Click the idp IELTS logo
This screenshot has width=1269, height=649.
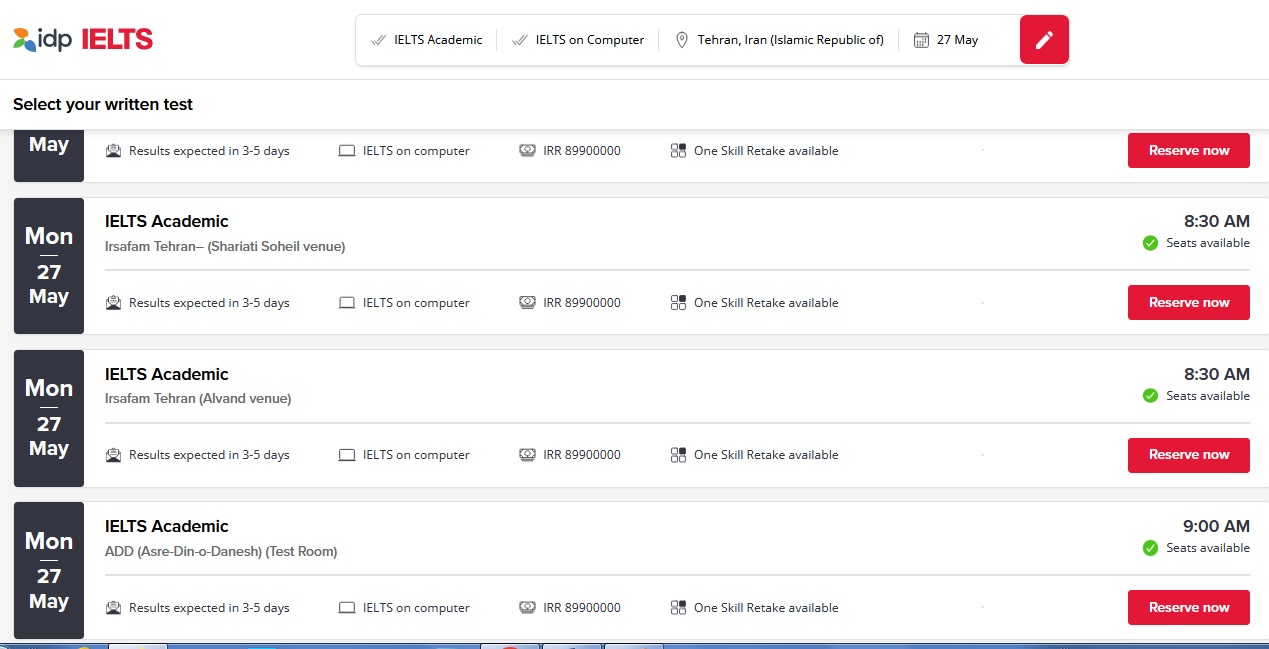click(x=83, y=39)
